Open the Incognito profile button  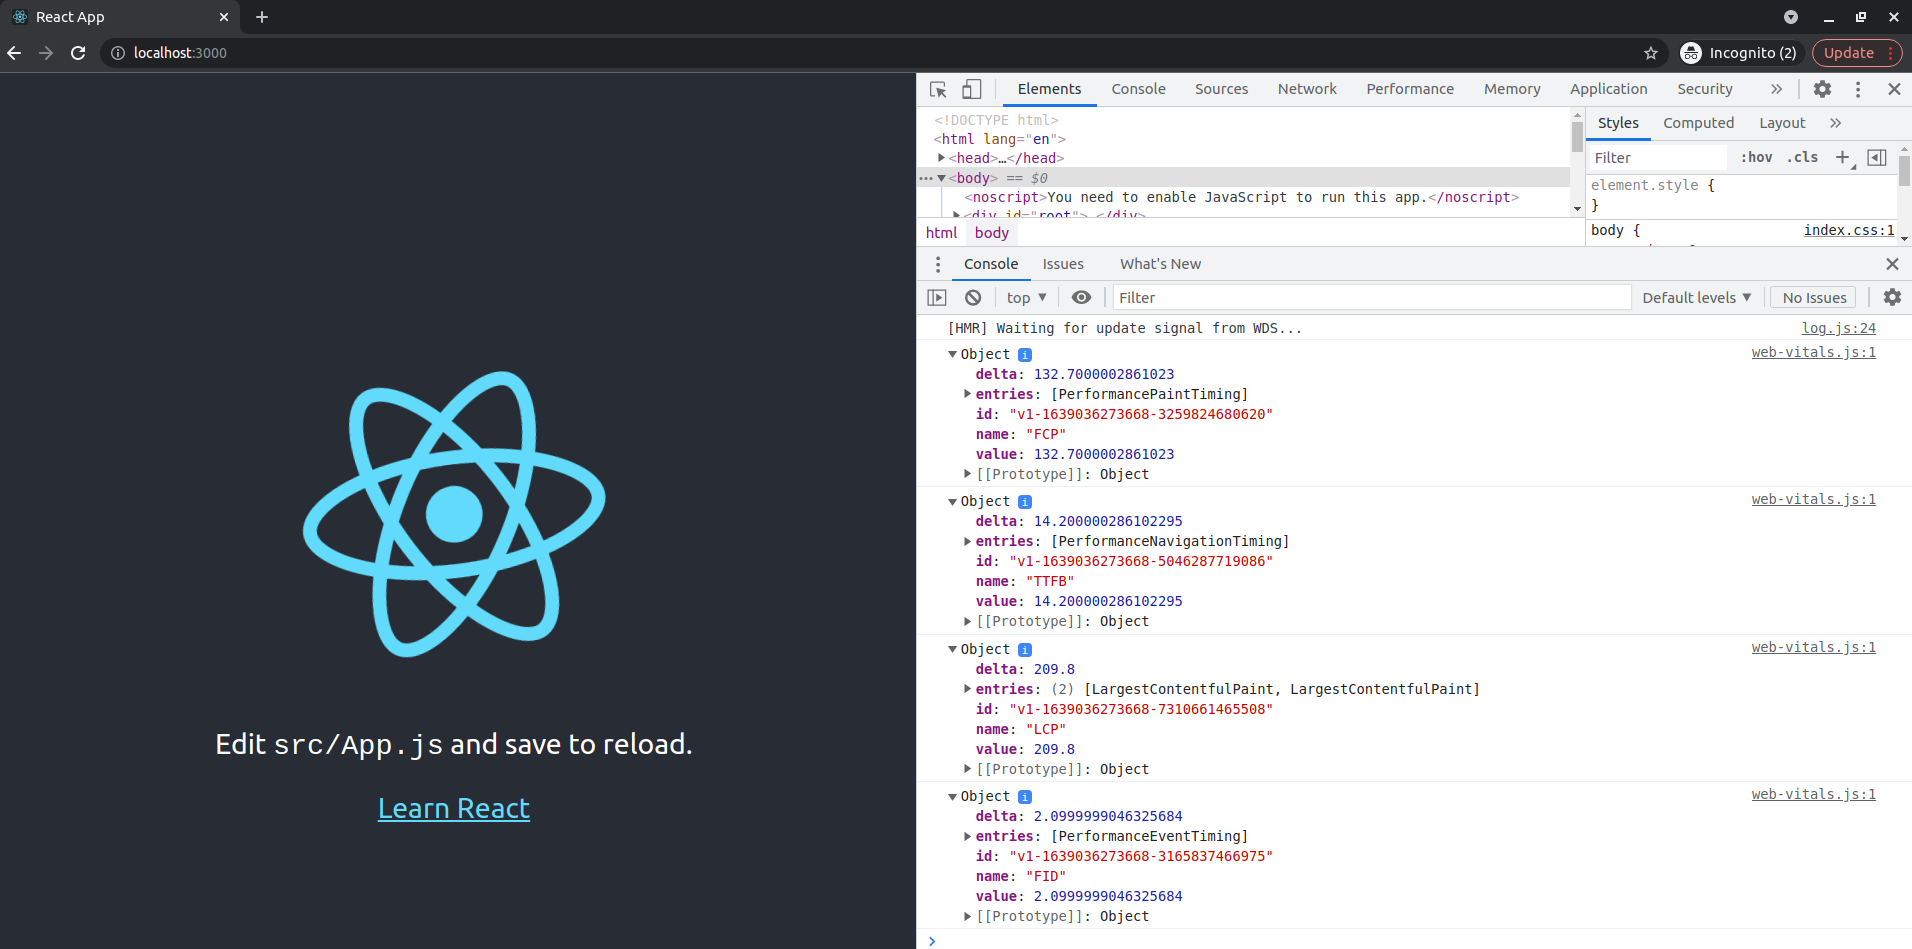point(1739,53)
